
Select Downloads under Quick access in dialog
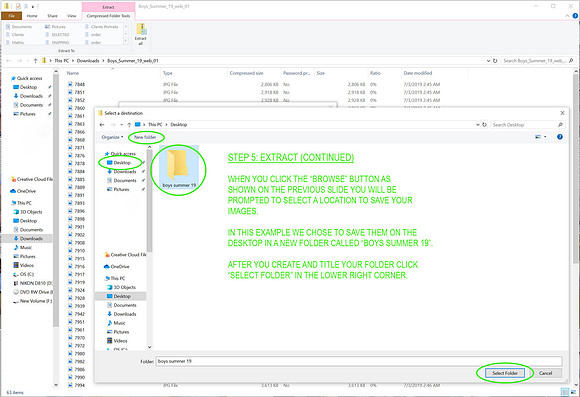point(122,172)
